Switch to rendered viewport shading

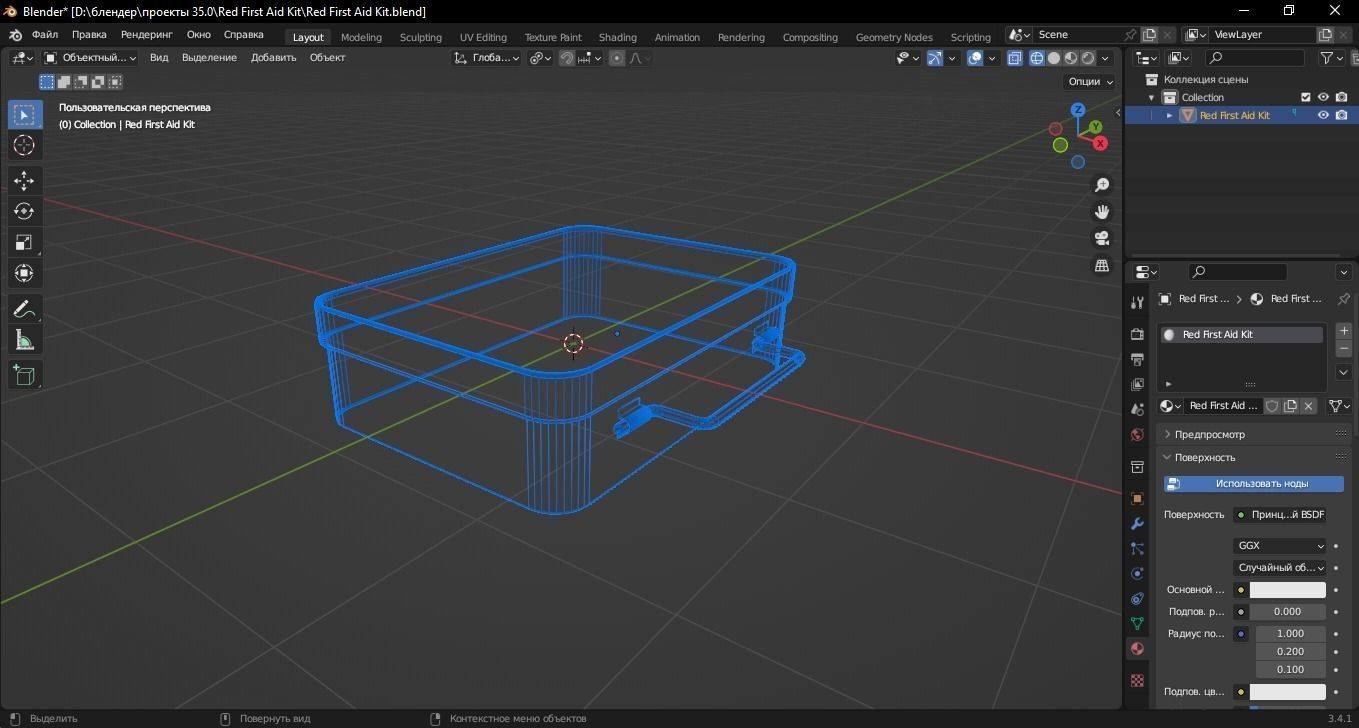point(1087,58)
